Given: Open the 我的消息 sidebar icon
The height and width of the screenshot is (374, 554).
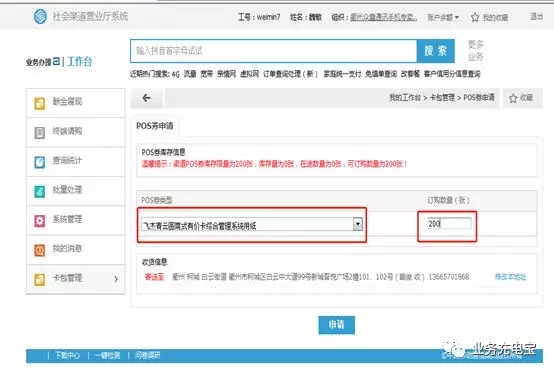Looking at the screenshot, I should pos(40,250).
